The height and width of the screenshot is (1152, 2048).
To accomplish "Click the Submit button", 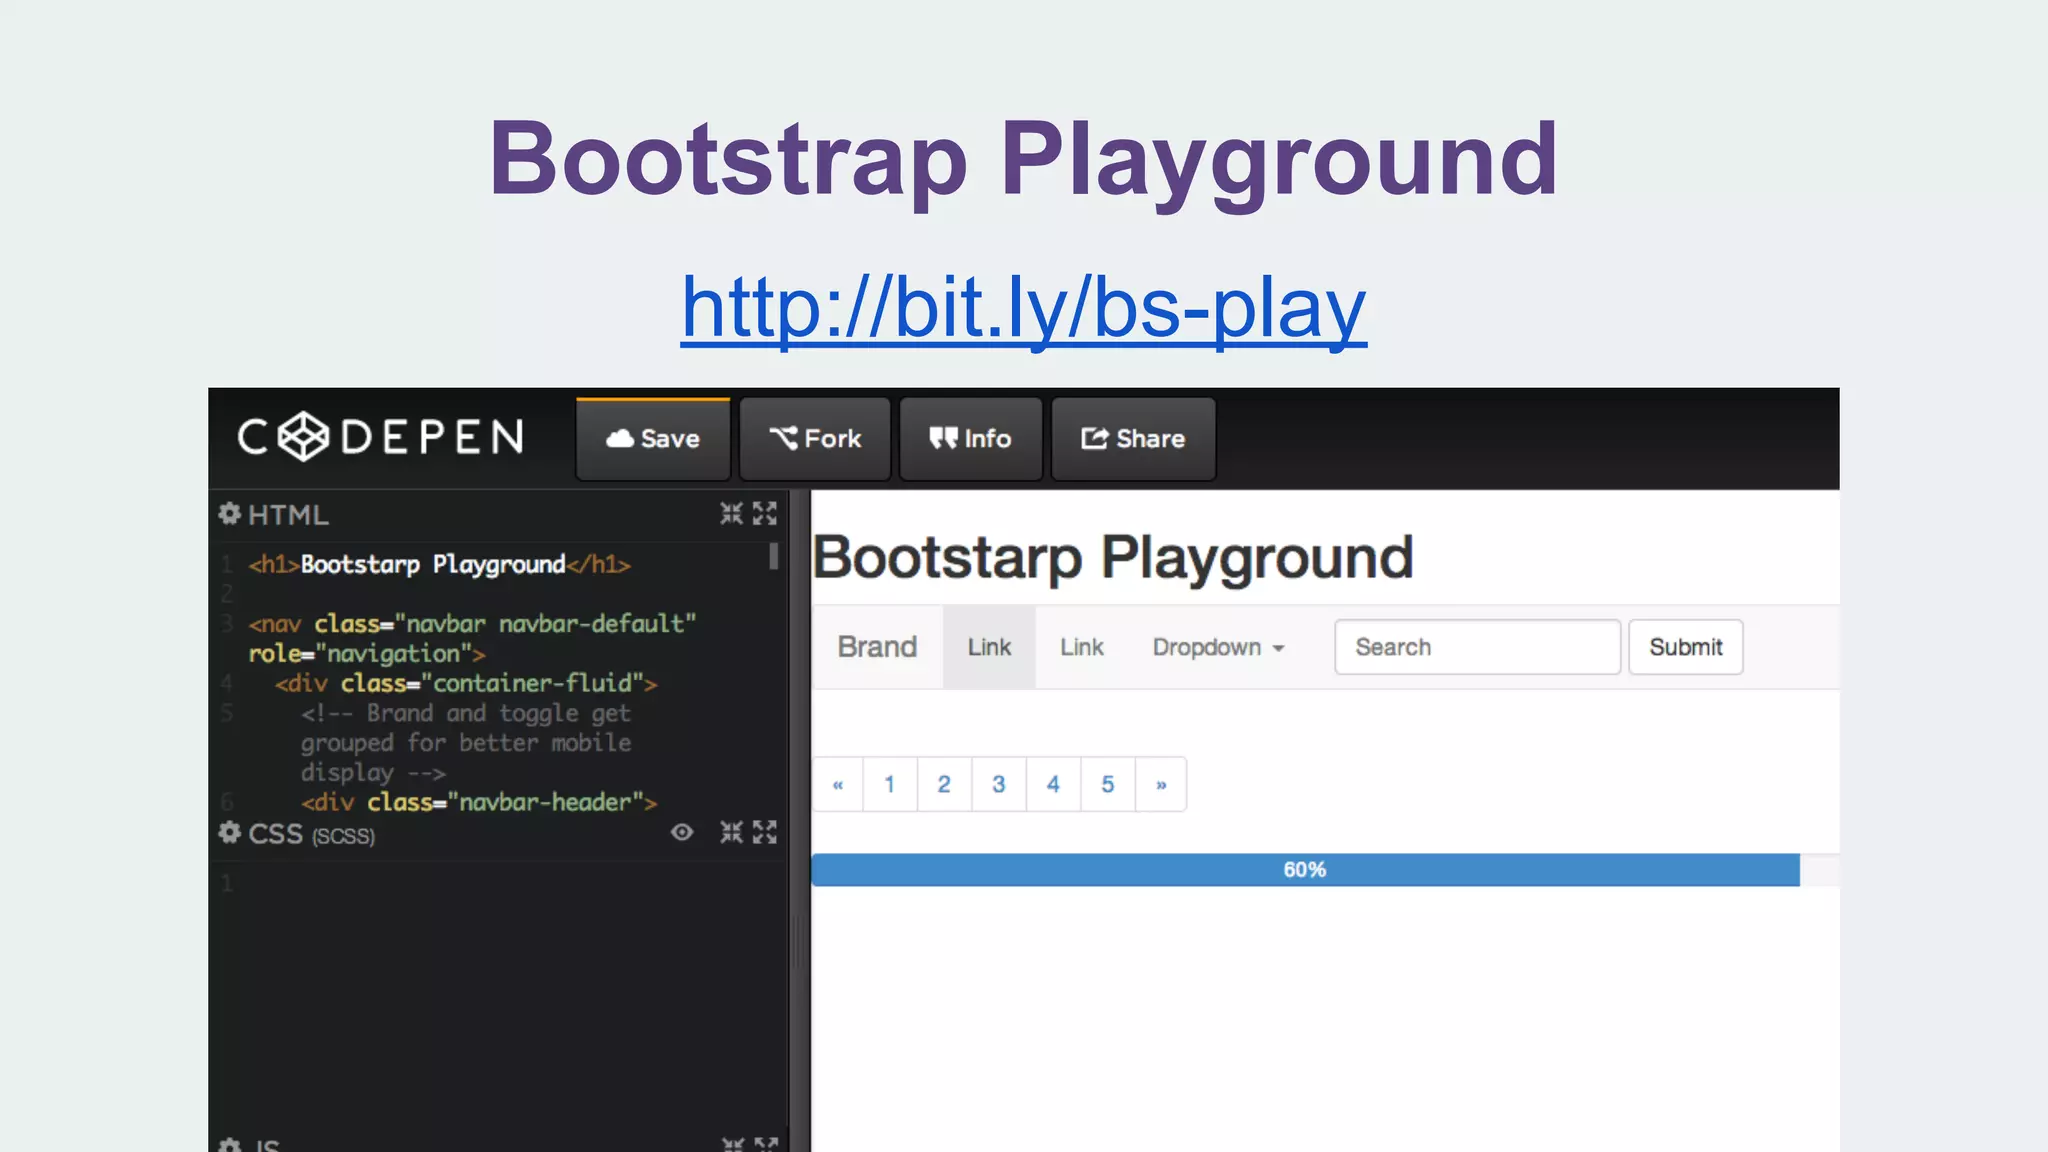I will (x=1686, y=647).
